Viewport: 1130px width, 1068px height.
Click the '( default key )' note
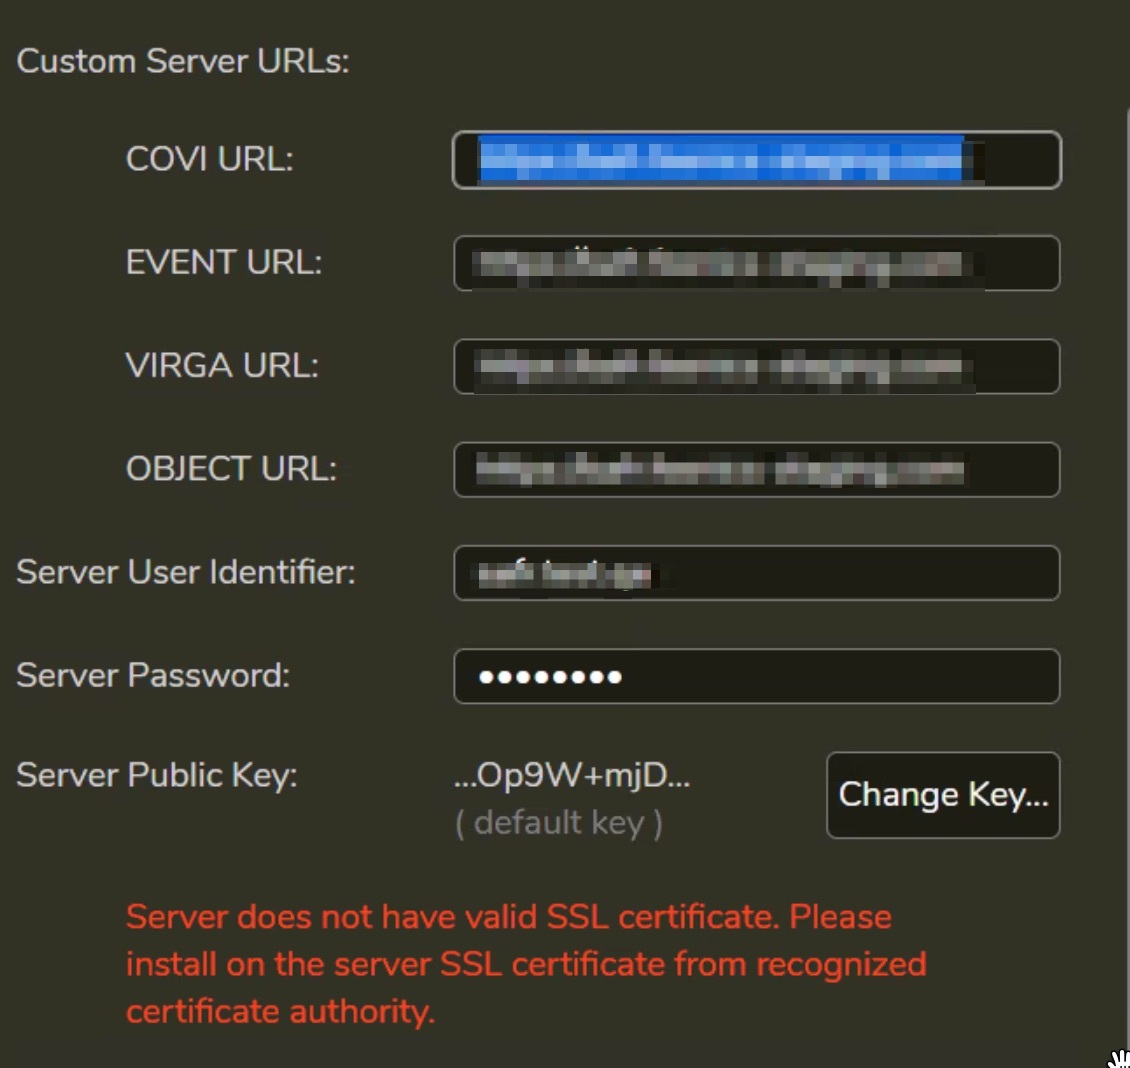click(558, 823)
